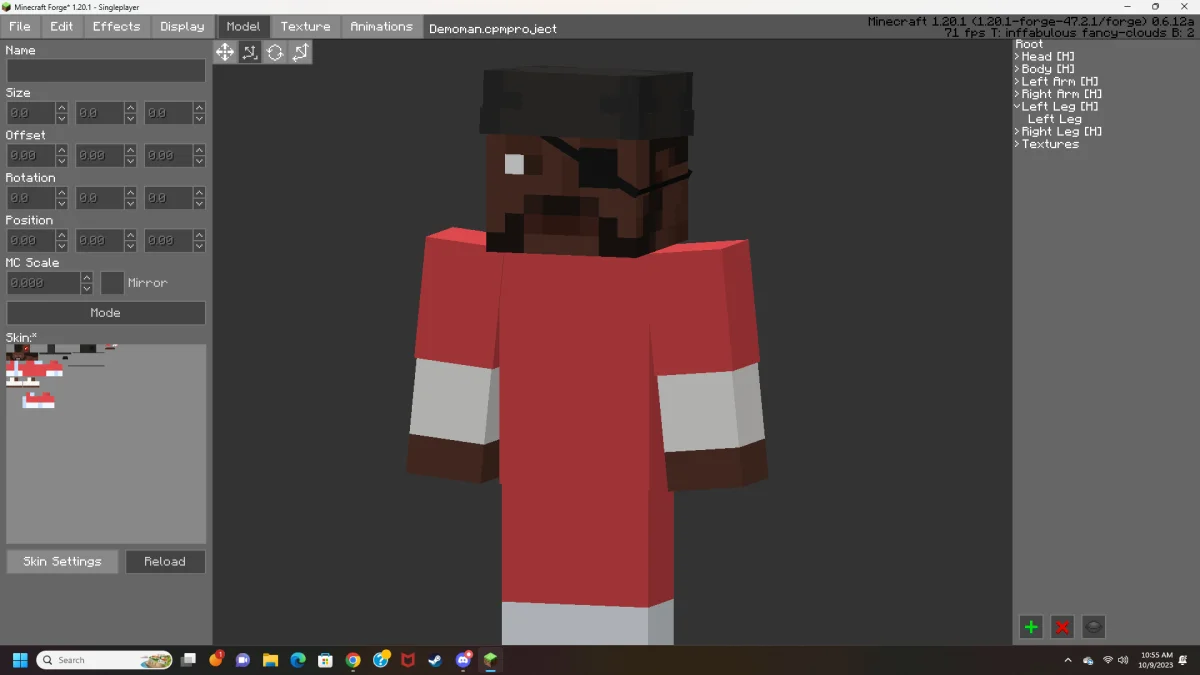Collapse the Left Leg [H] tree node
1200x675 pixels.
(x=1017, y=106)
